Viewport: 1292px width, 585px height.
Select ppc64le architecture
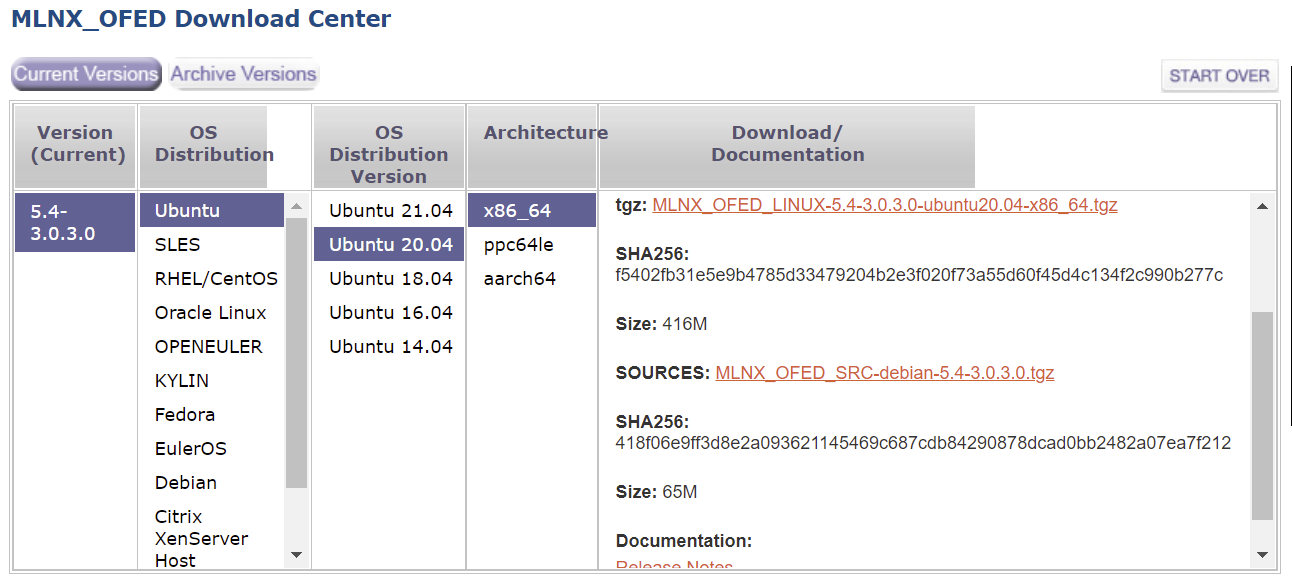click(532, 245)
